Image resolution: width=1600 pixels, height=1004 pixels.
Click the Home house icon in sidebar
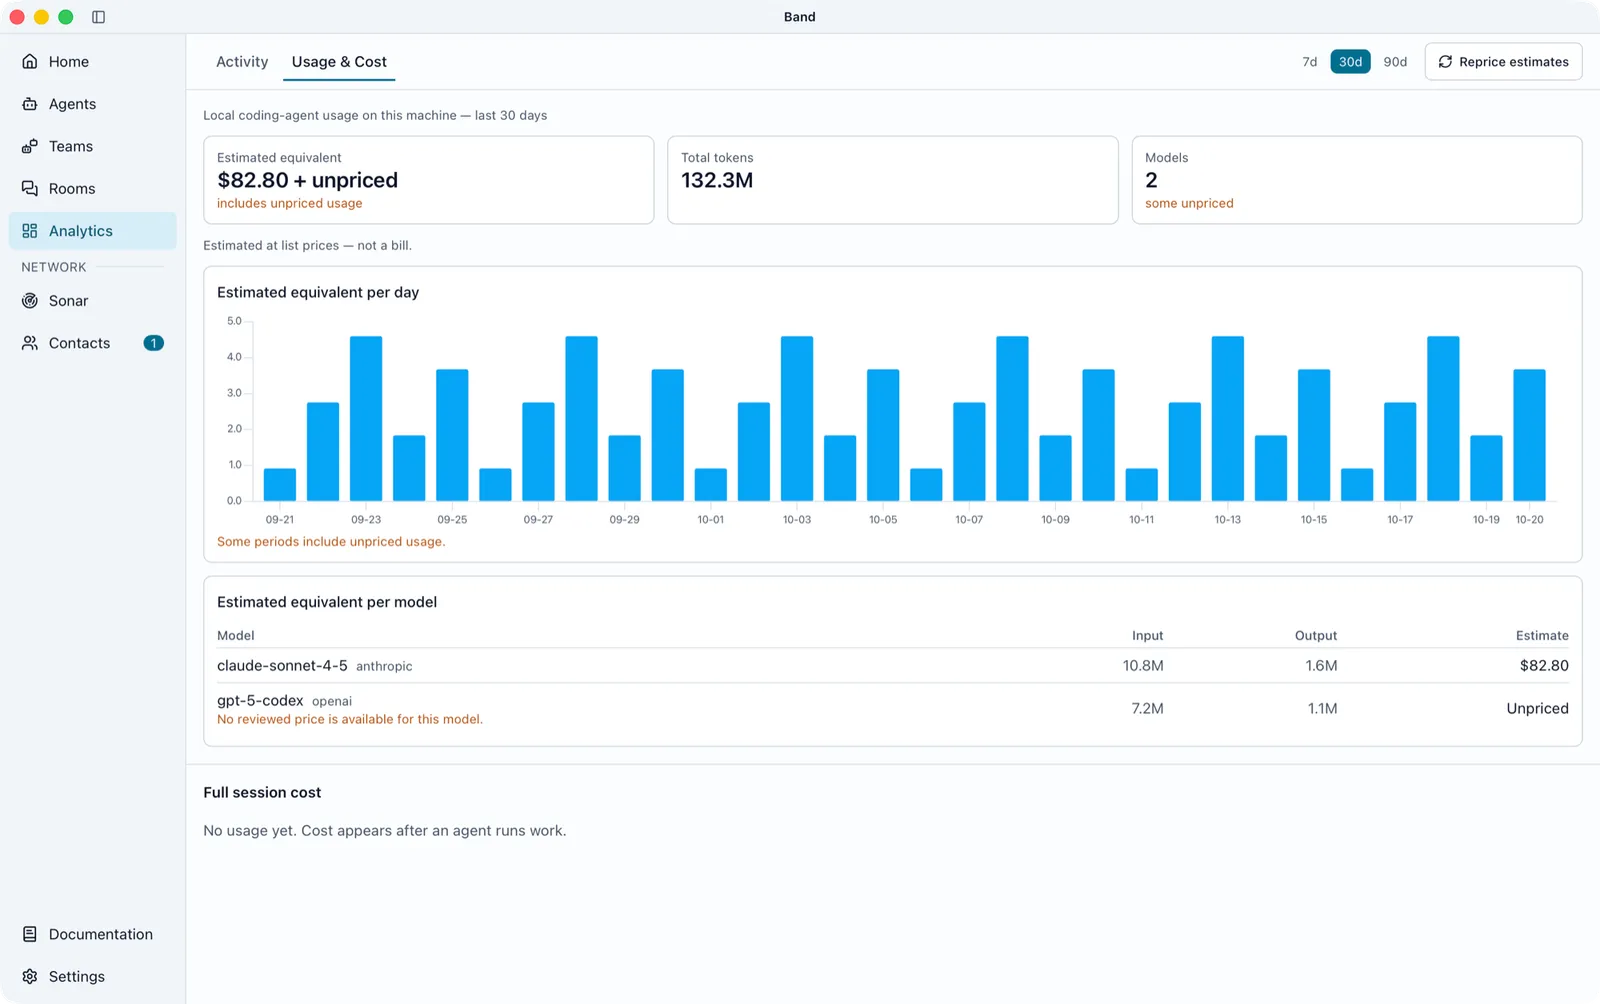click(x=30, y=62)
